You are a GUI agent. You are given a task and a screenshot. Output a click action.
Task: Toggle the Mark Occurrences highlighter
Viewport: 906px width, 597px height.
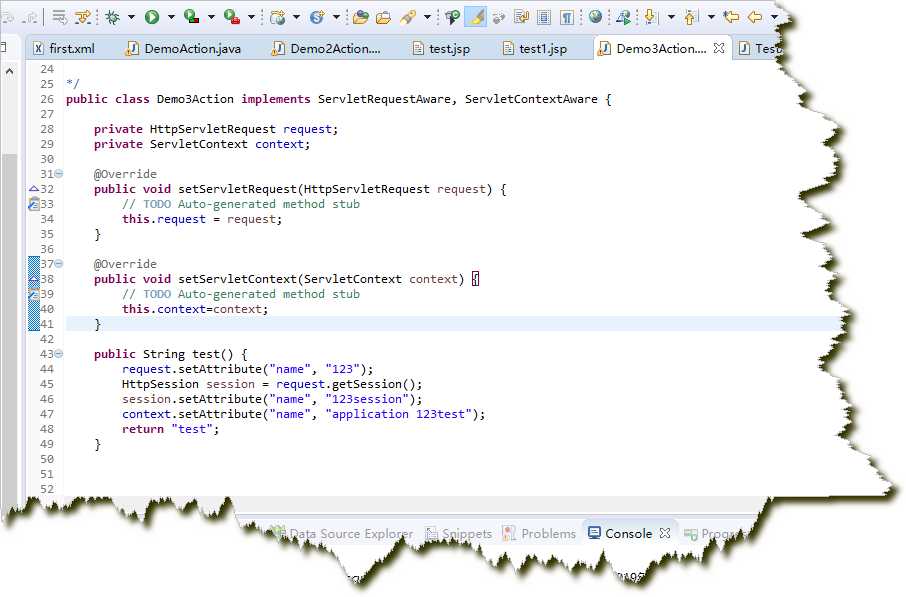tap(476, 17)
